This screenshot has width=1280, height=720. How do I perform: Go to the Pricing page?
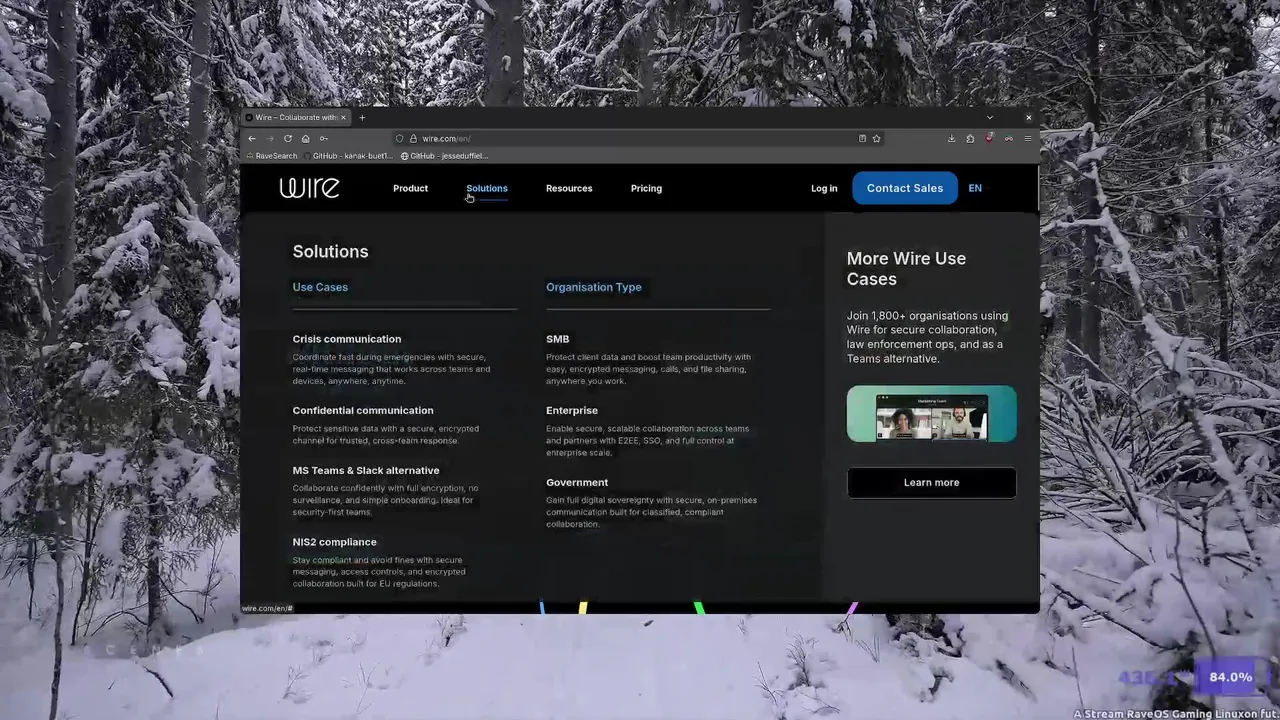point(646,188)
